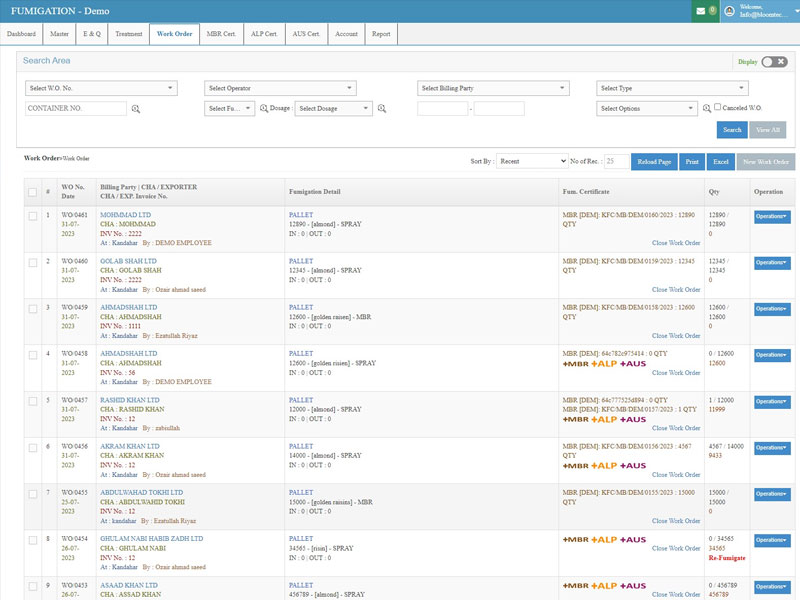Image resolution: width=800 pixels, height=600 pixels.
Task: Switch to the MBR Cert. tab
Action: point(224,33)
